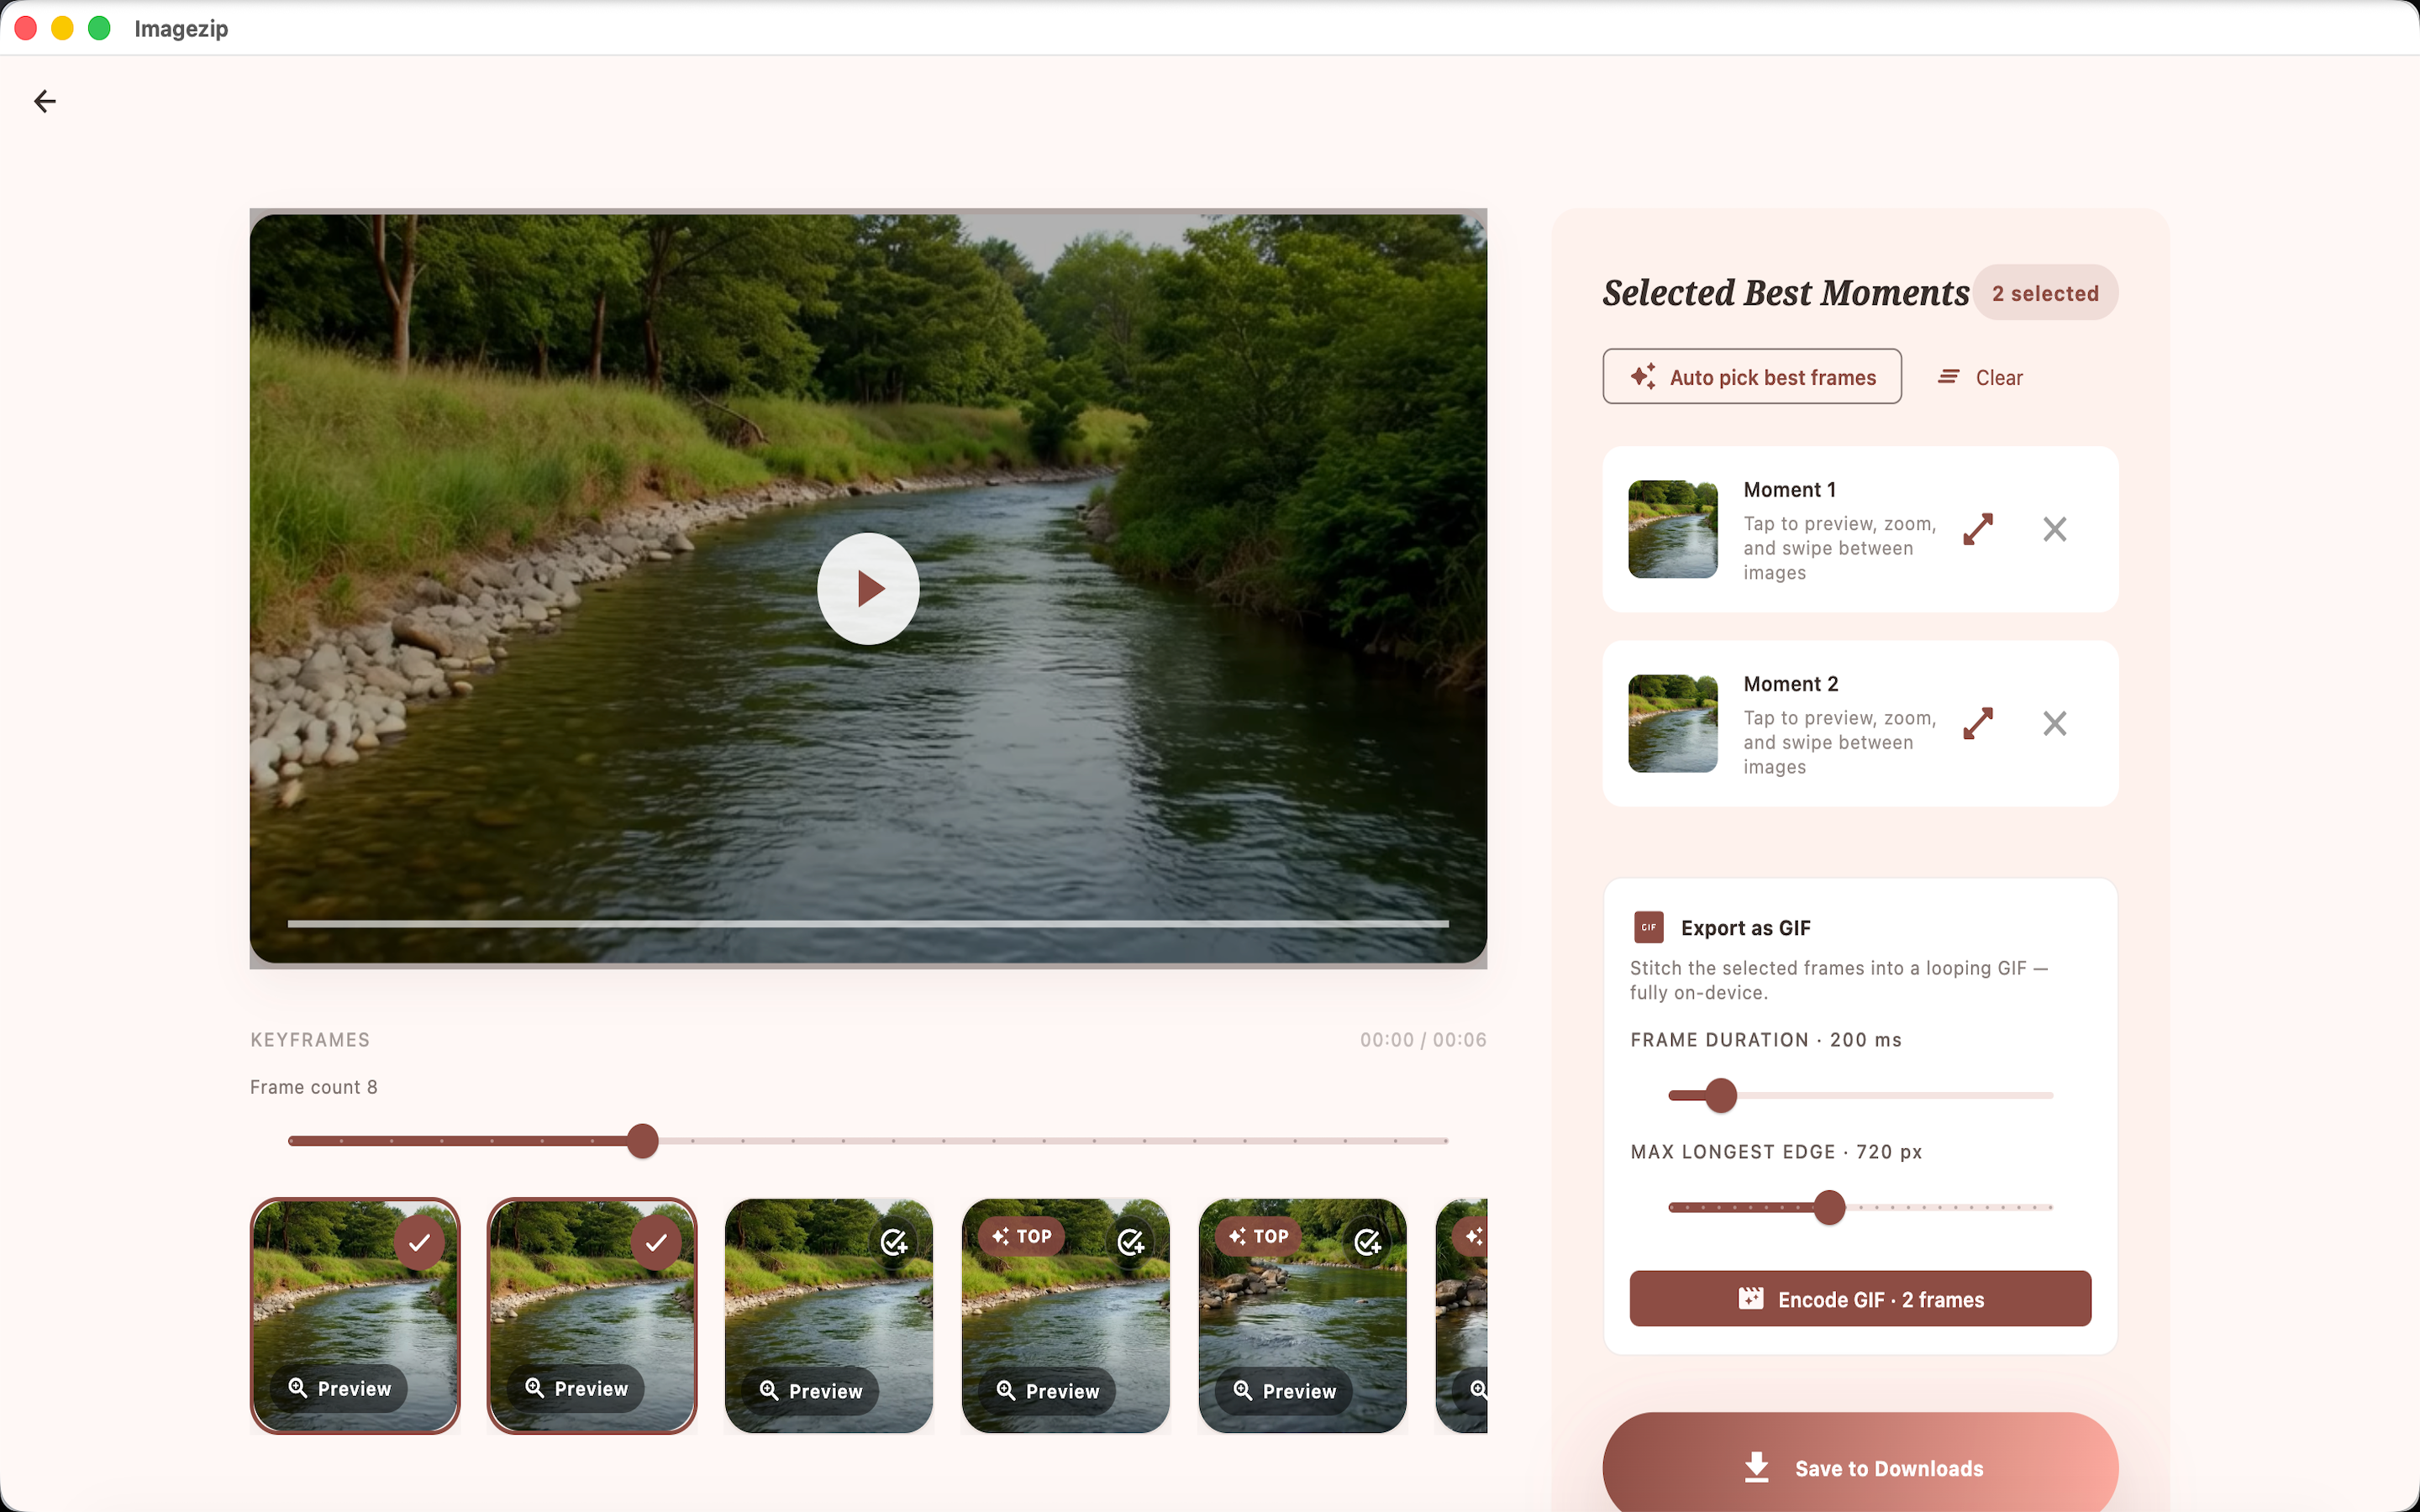Remove Moment 1 with X icon

point(2055,529)
